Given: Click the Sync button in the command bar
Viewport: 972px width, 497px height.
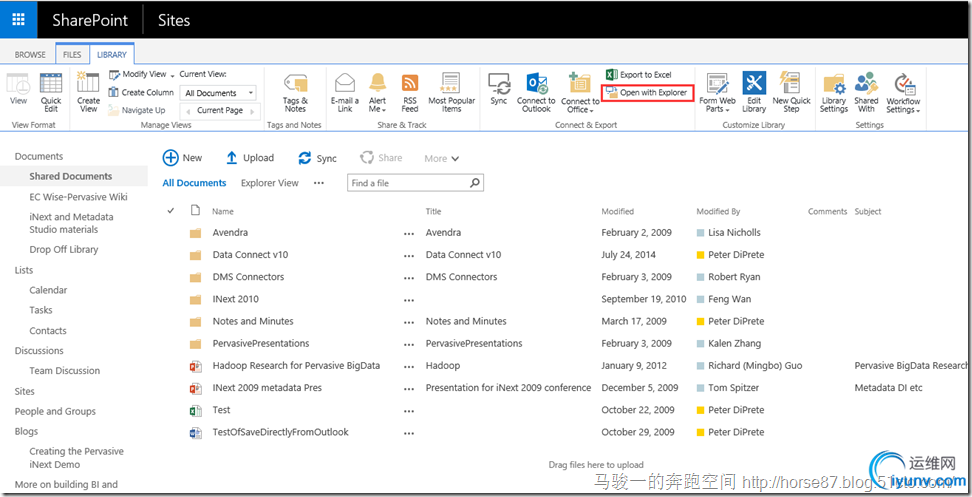Looking at the screenshot, I should pos(317,158).
